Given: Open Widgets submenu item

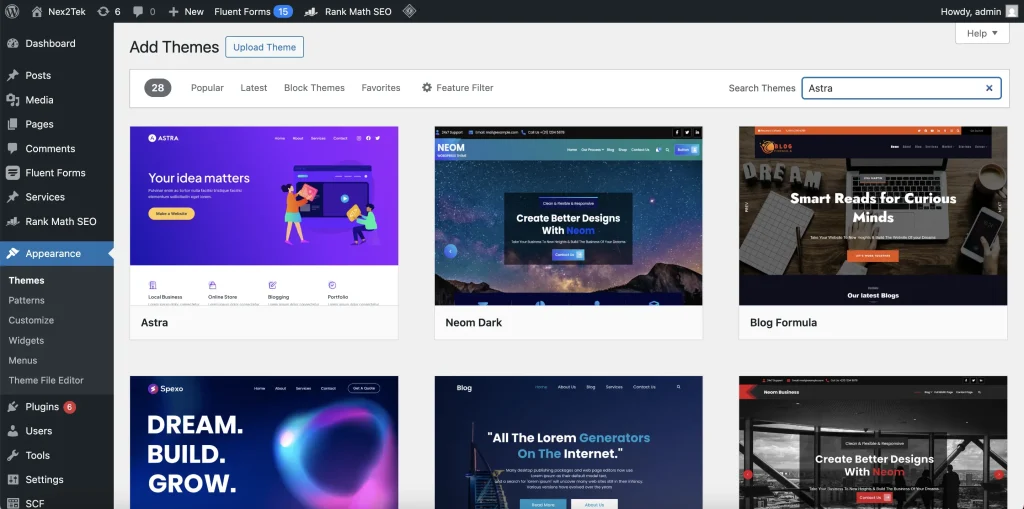Looking at the screenshot, I should [26, 340].
